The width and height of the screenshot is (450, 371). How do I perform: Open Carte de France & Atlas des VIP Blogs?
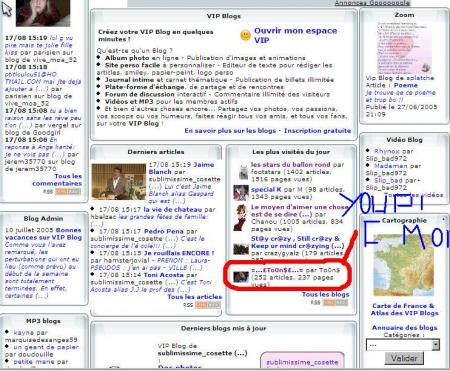click(x=405, y=309)
